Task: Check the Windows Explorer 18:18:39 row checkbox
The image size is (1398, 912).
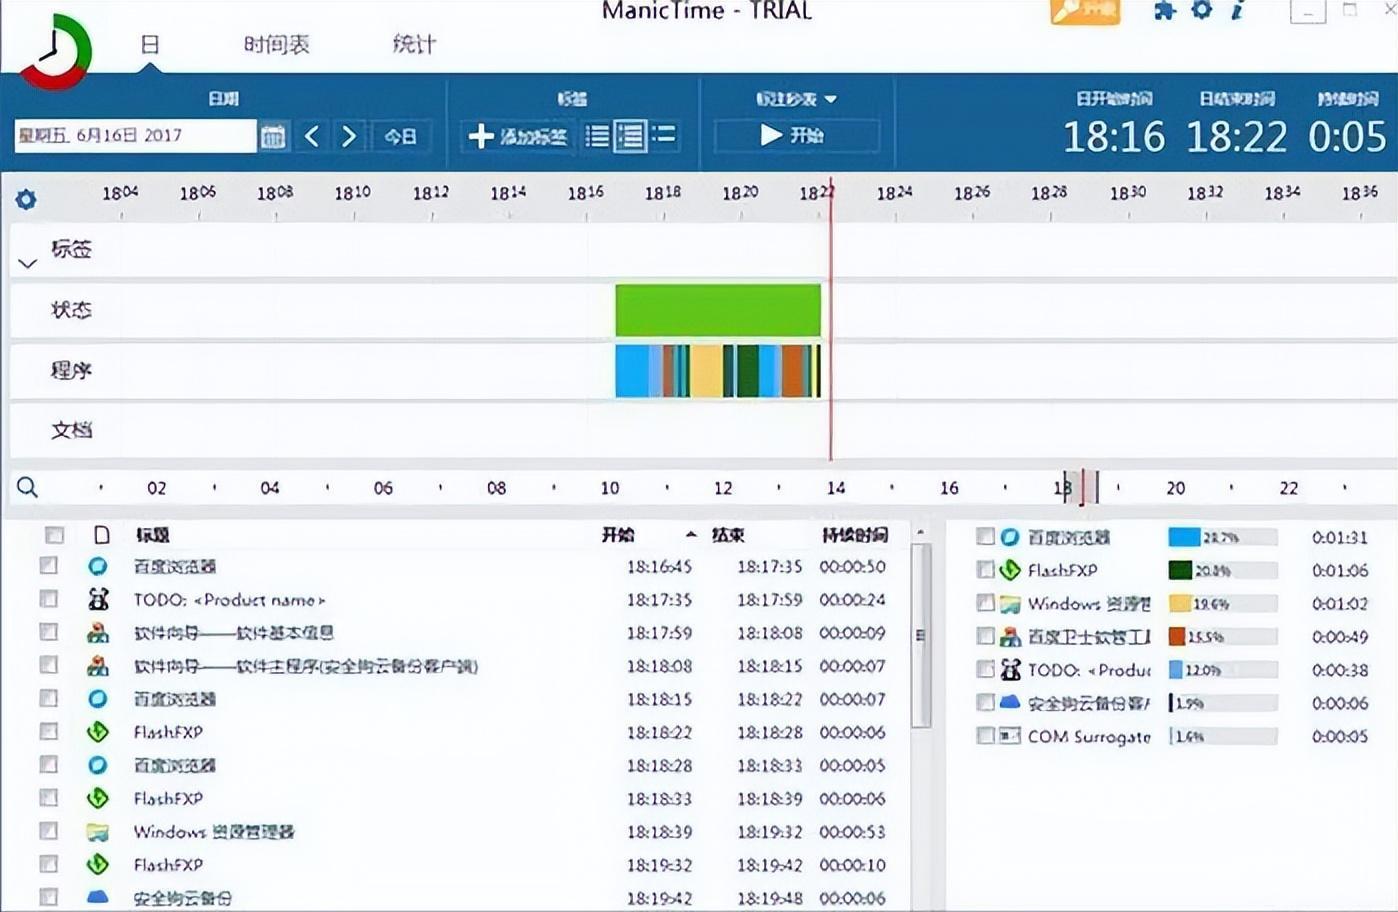Action: (48, 831)
